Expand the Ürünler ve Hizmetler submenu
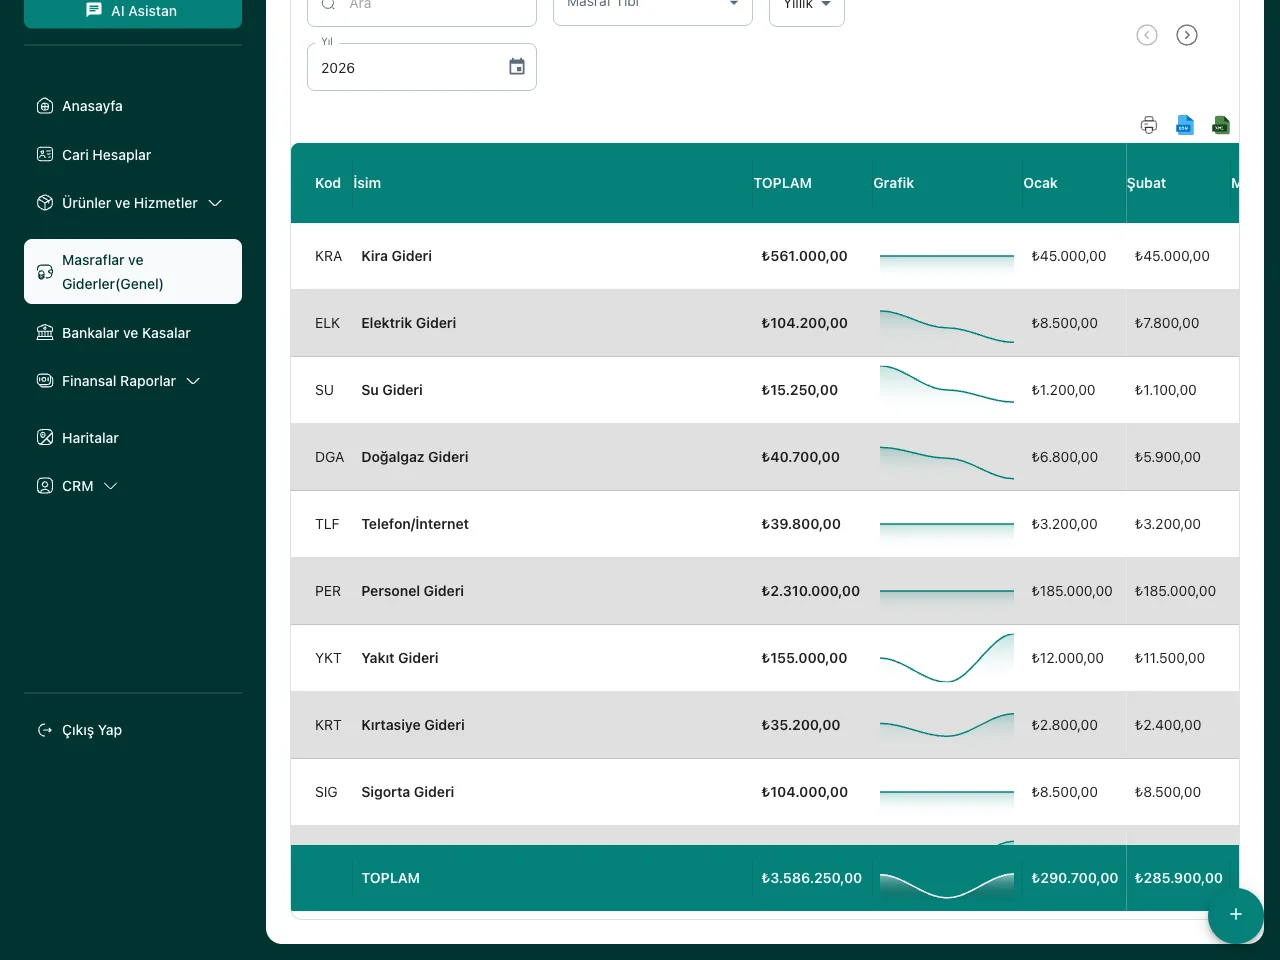 (x=215, y=203)
